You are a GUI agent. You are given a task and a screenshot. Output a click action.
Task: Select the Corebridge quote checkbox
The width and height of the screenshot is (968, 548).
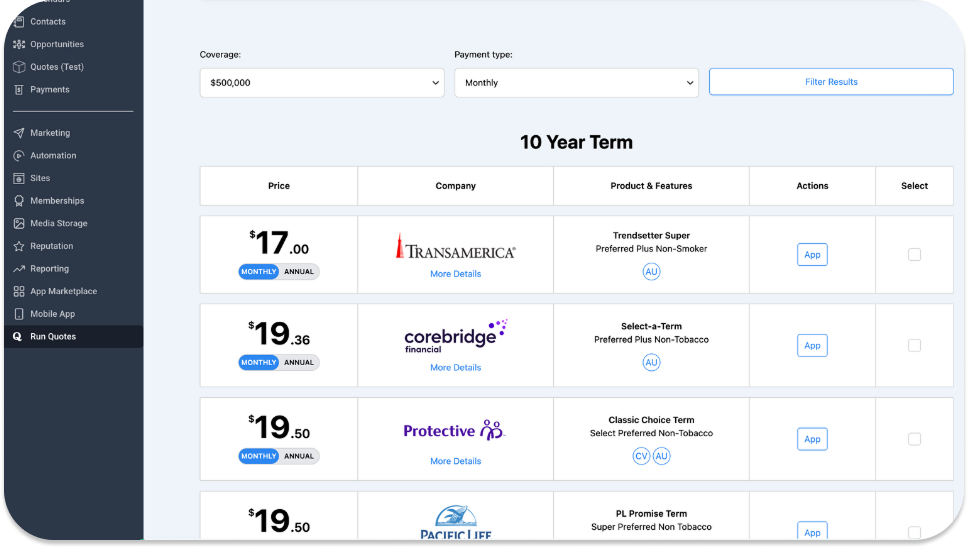pos(914,346)
